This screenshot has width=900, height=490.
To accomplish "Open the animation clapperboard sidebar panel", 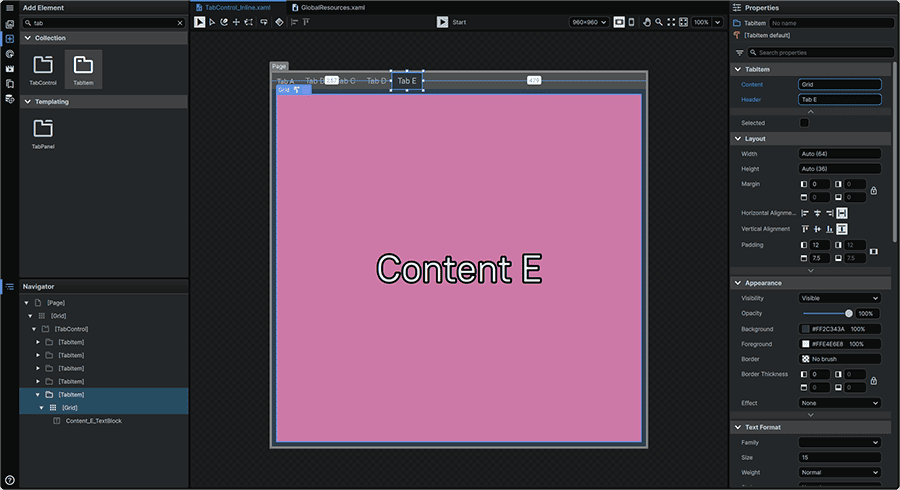I will (9, 69).
